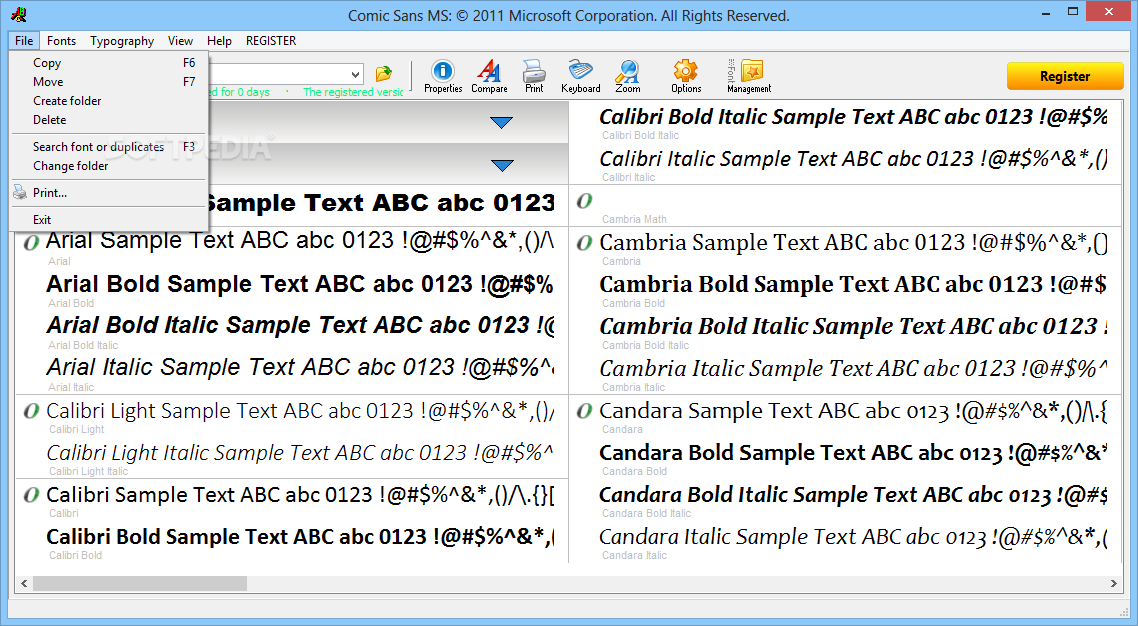Screen dimensions: 1138x626
Task: Choose Search font or duplicates
Action: [x=109, y=147]
